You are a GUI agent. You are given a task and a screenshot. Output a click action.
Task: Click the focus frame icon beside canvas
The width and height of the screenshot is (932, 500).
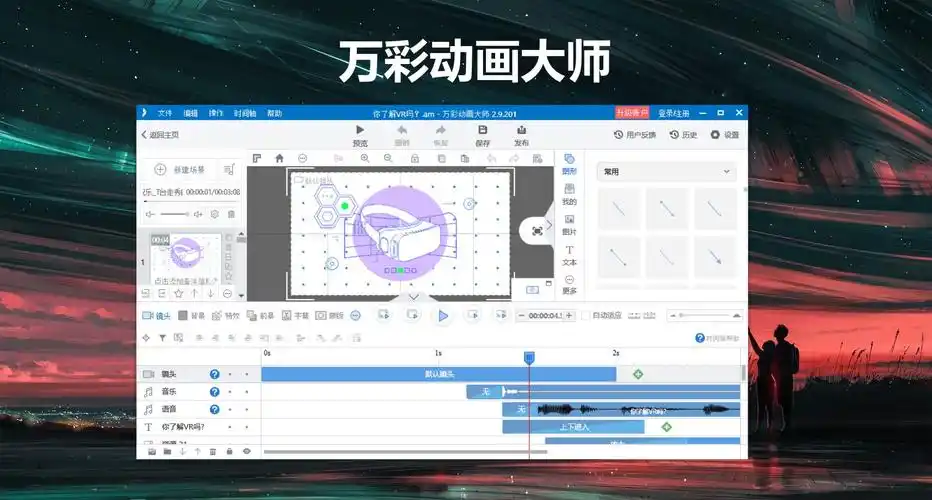pos(537,231)
